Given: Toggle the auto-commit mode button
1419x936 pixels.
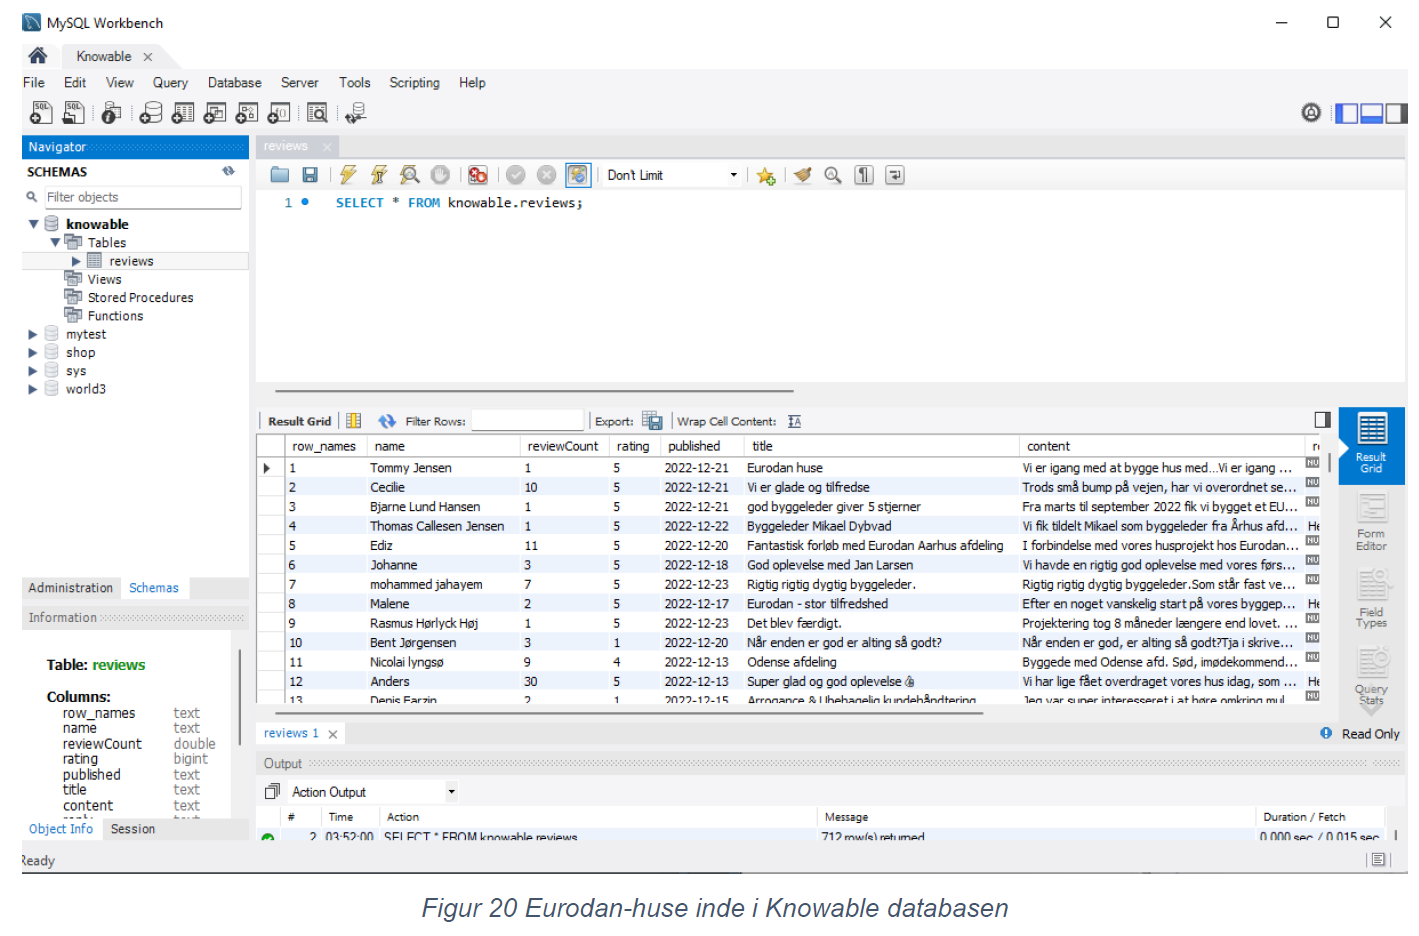Looking at the screenshot, I should (x=578, y=175).
